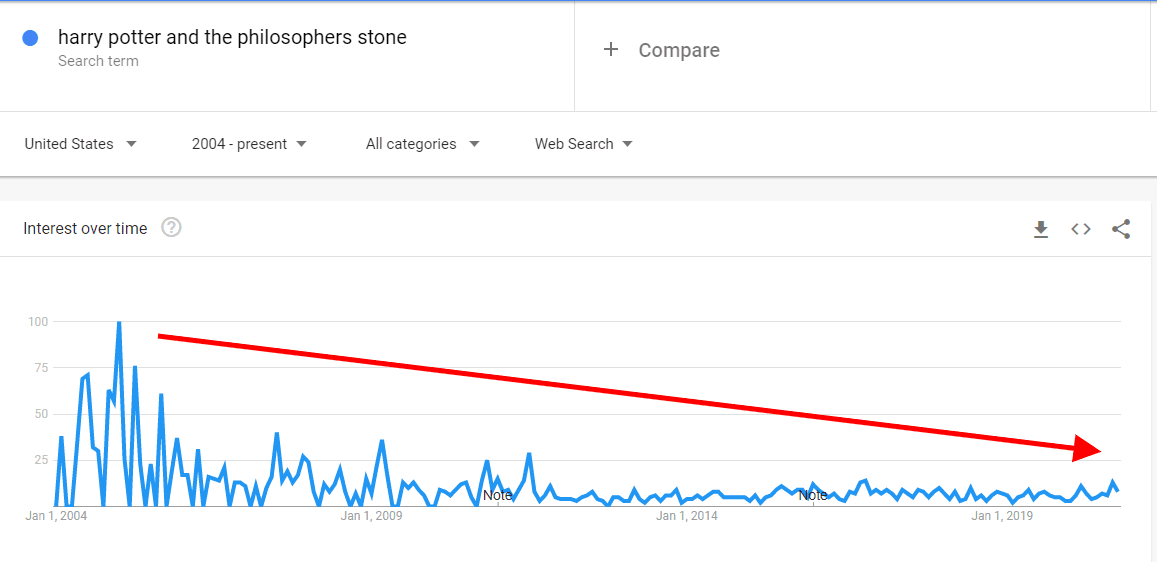1157x562 pixels.
Task: Download the interest over time chart data
Action: coord(1041,229)
